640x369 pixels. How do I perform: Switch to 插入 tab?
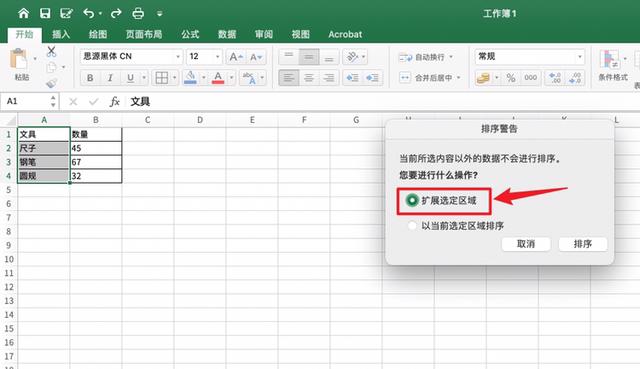[x=61, y=34]
